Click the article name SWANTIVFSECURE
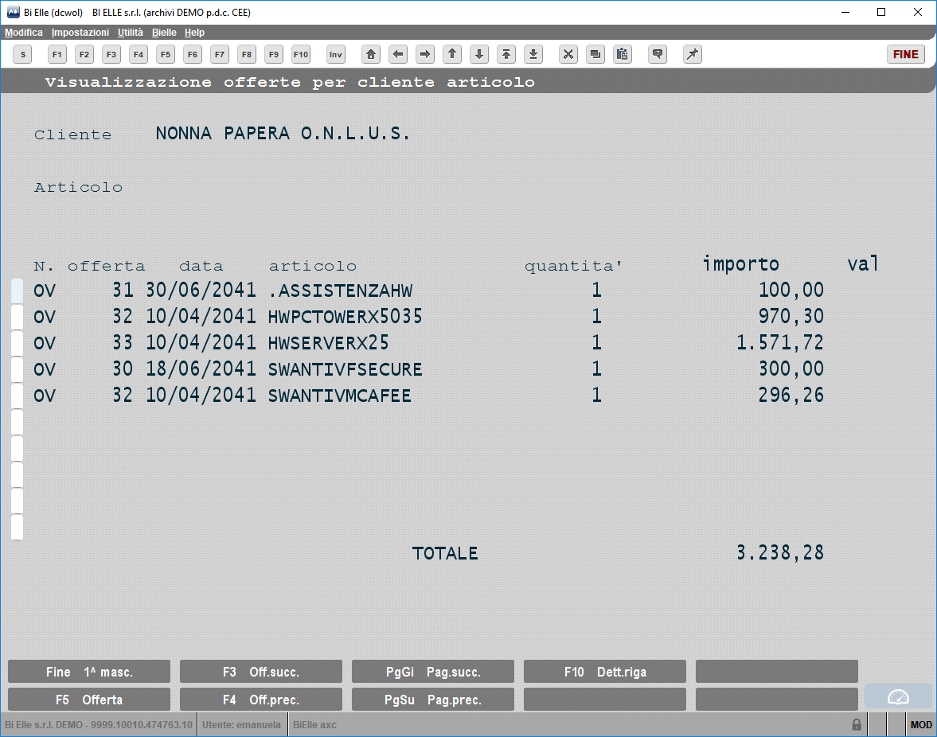The height and width of the screenshot is (737, 937). 345,369
